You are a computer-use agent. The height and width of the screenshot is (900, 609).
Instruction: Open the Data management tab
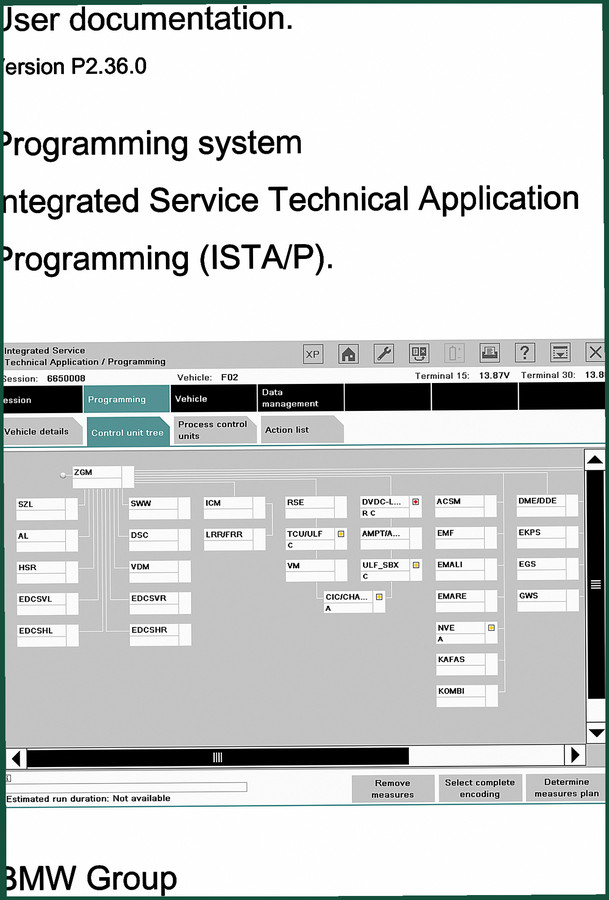click(301, 398)
